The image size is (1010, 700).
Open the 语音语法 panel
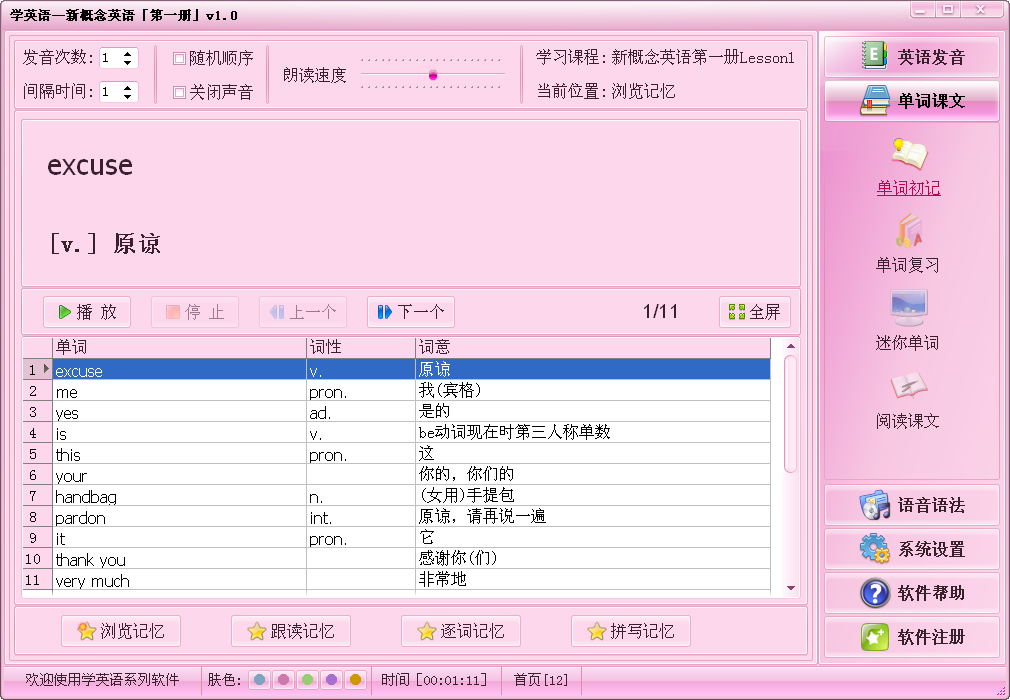911,505
